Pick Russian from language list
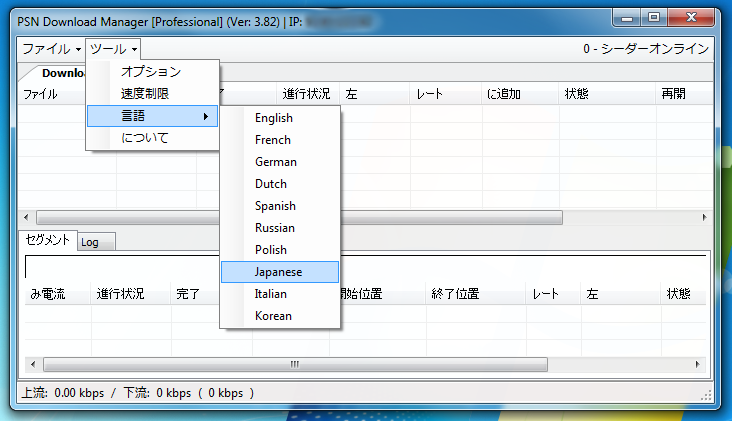Image resolution: width=732 pixels, height=421 pixels. pyautogui.click(x=280, y=228)
